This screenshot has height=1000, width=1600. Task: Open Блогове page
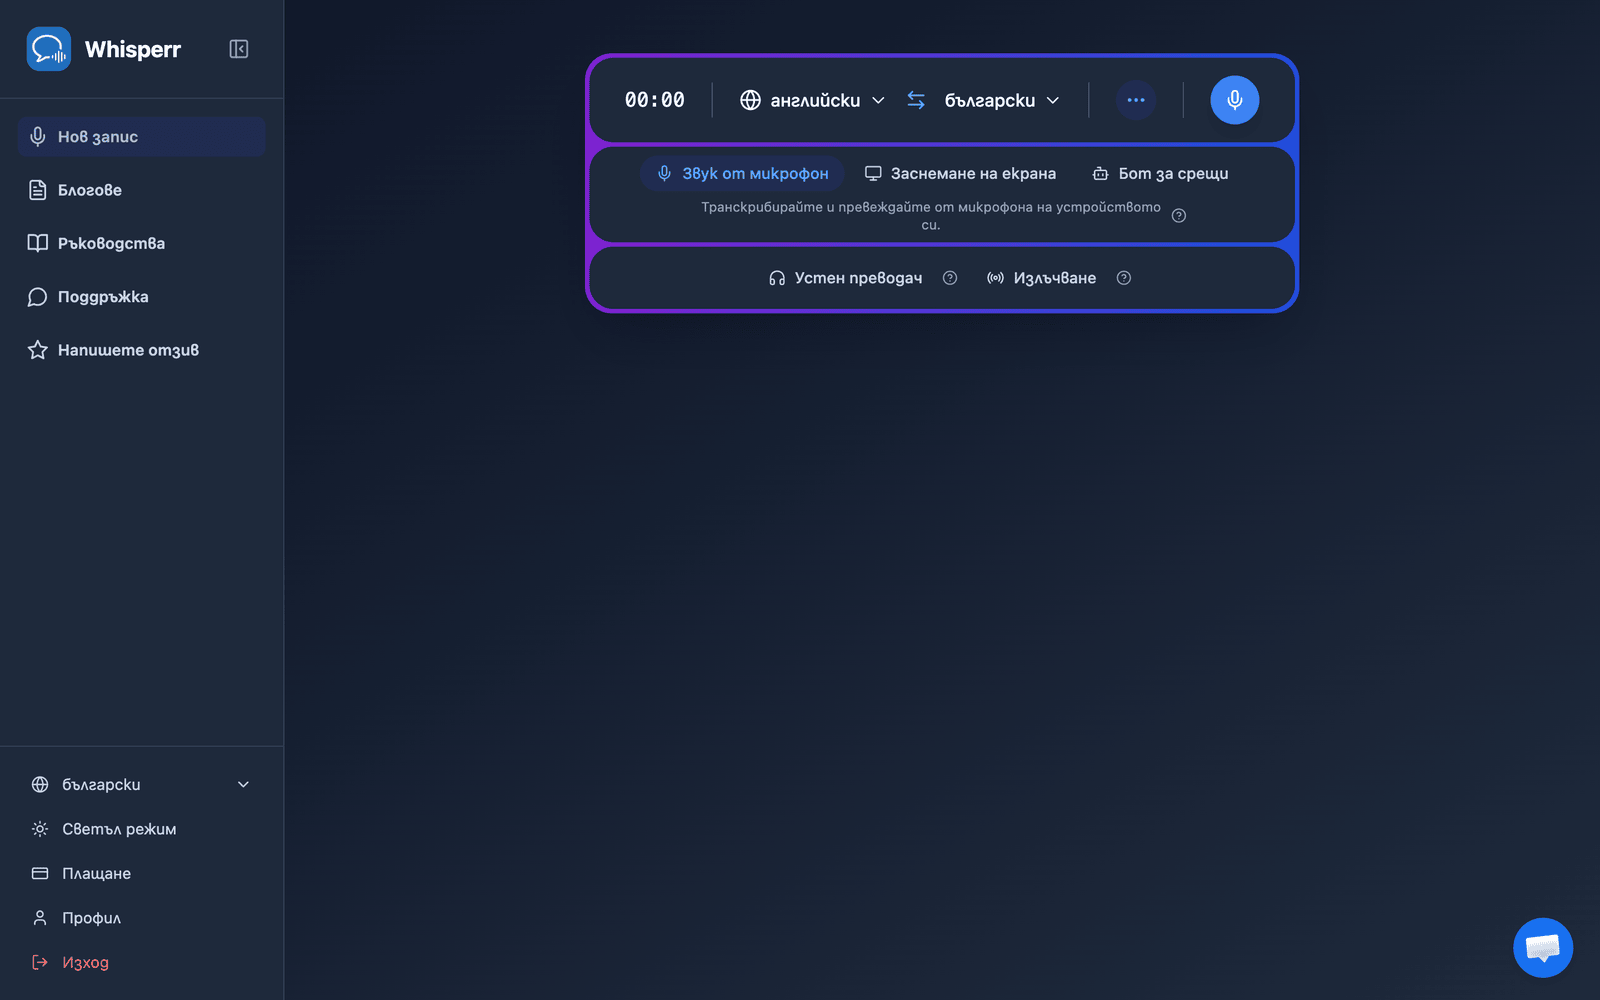[x=141, y=190]
